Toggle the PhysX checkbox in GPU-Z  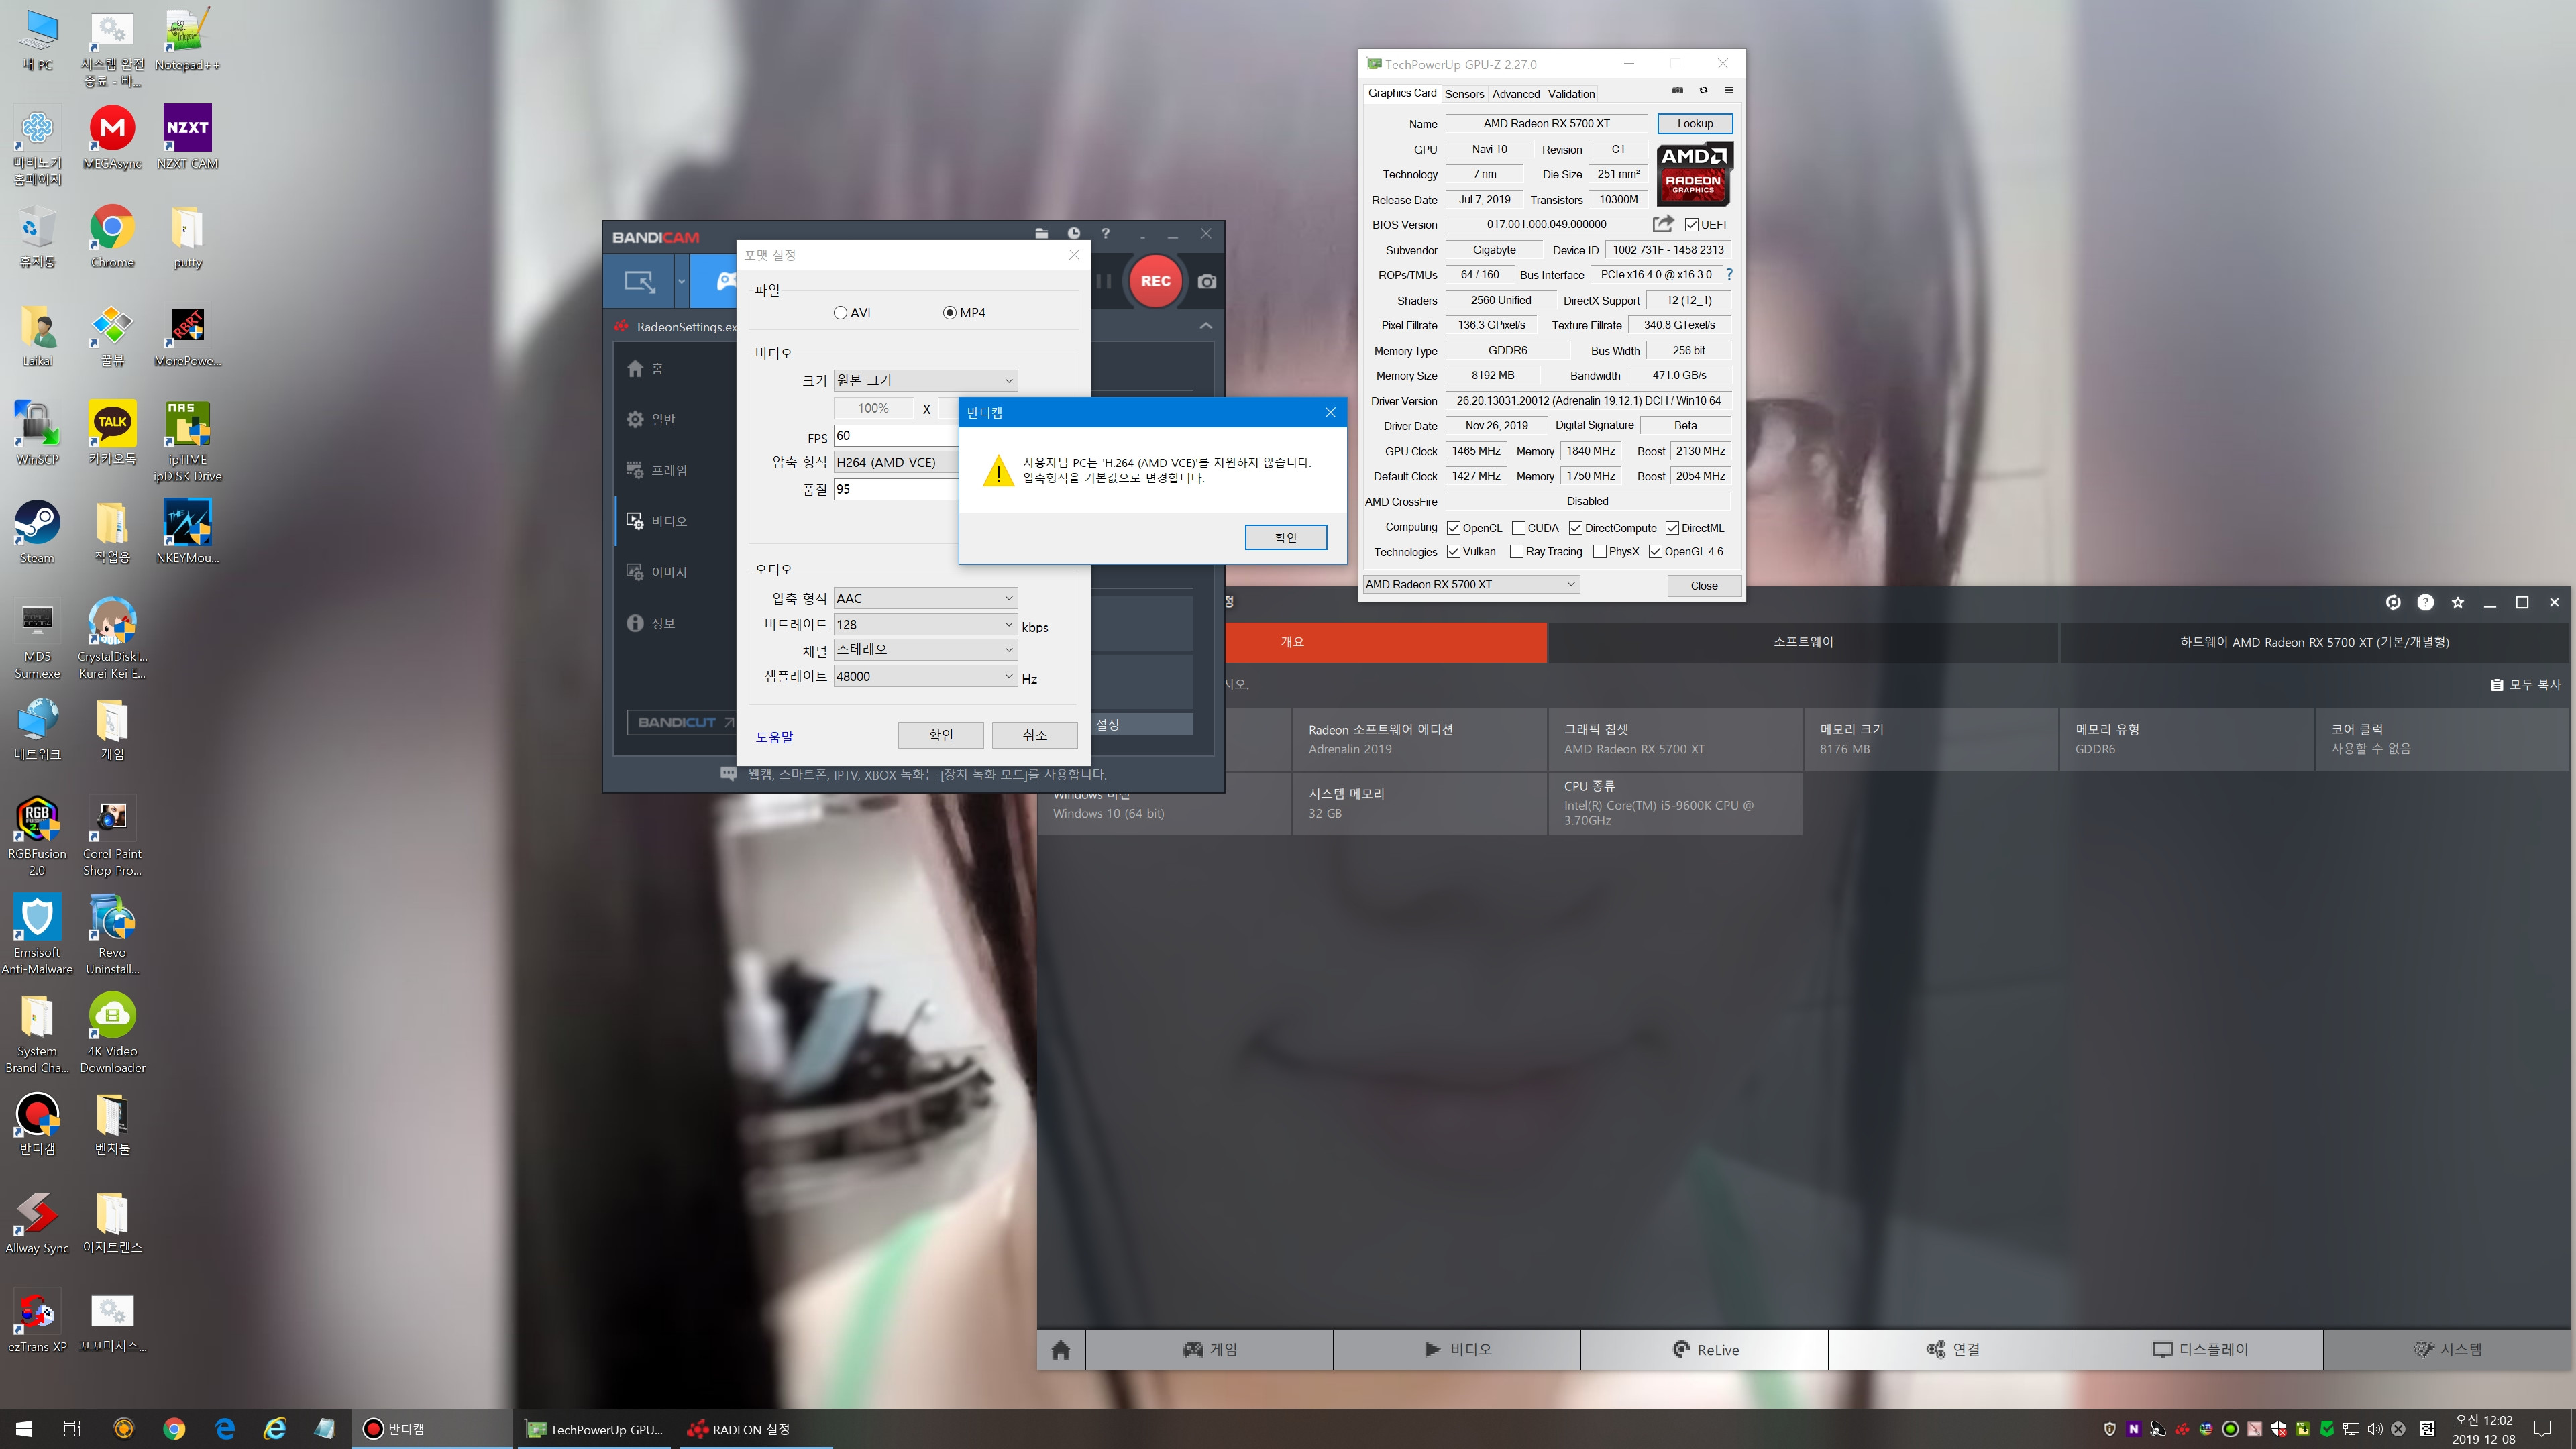point(1600,552)
